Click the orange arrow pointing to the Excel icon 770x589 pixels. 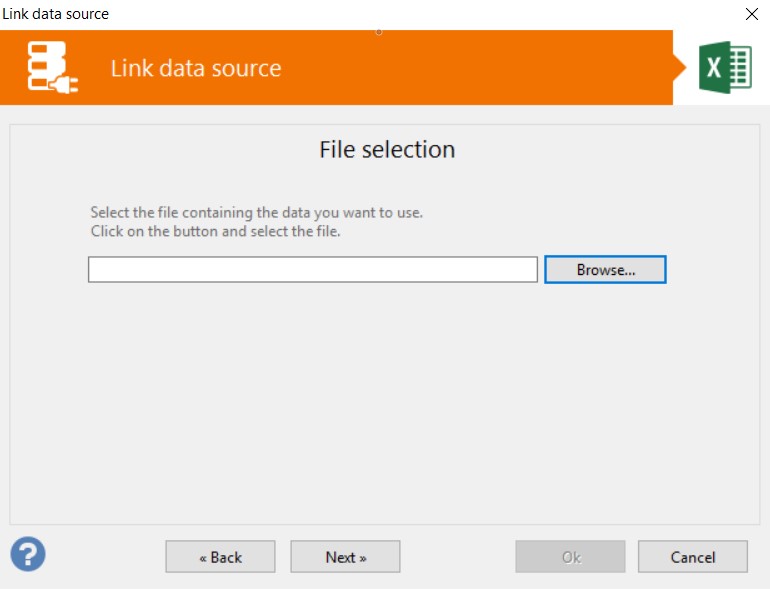[680, 67]
